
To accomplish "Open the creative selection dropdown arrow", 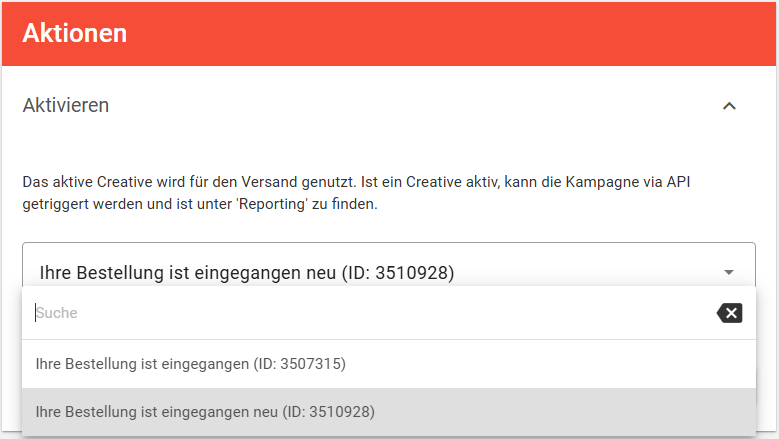I will 729,272.
